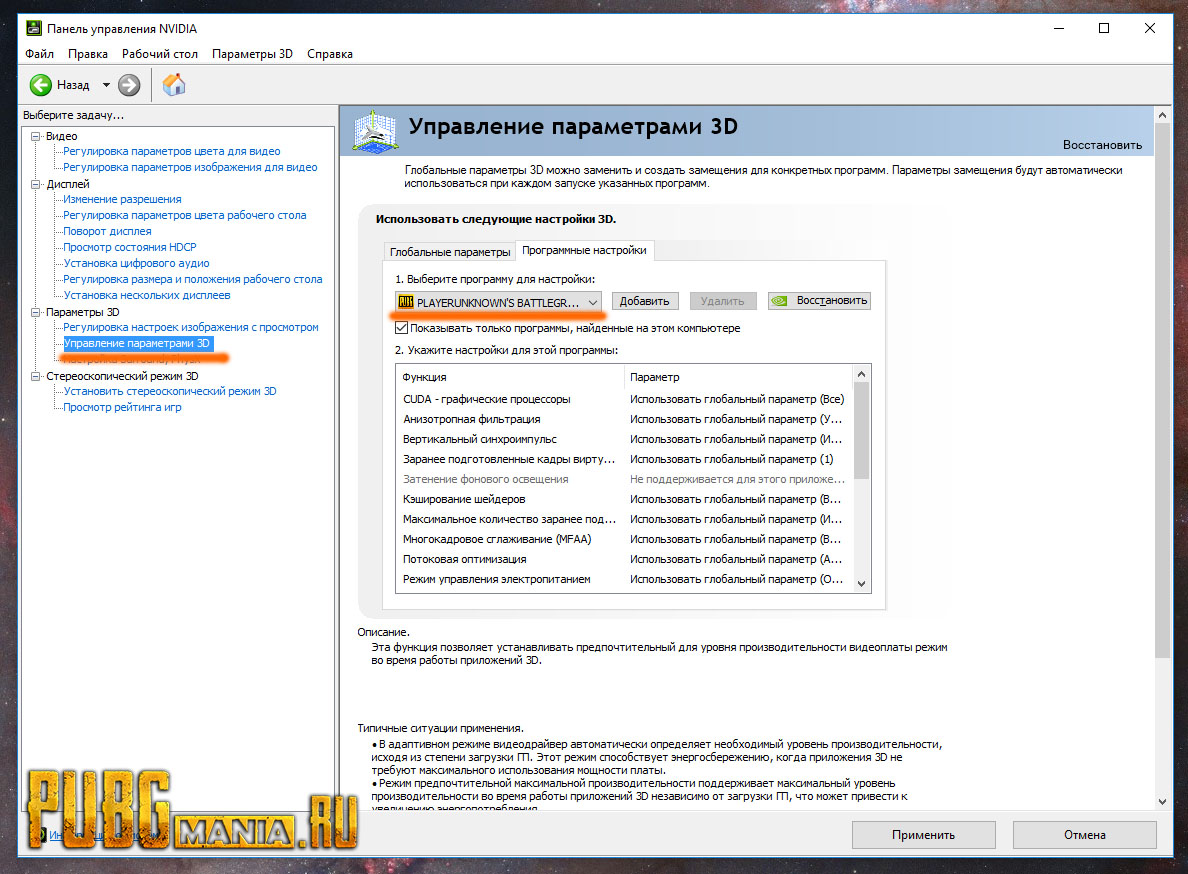Click the PUBG program icon in the dropdown
1188x874 pixels.
pos(406,302)
